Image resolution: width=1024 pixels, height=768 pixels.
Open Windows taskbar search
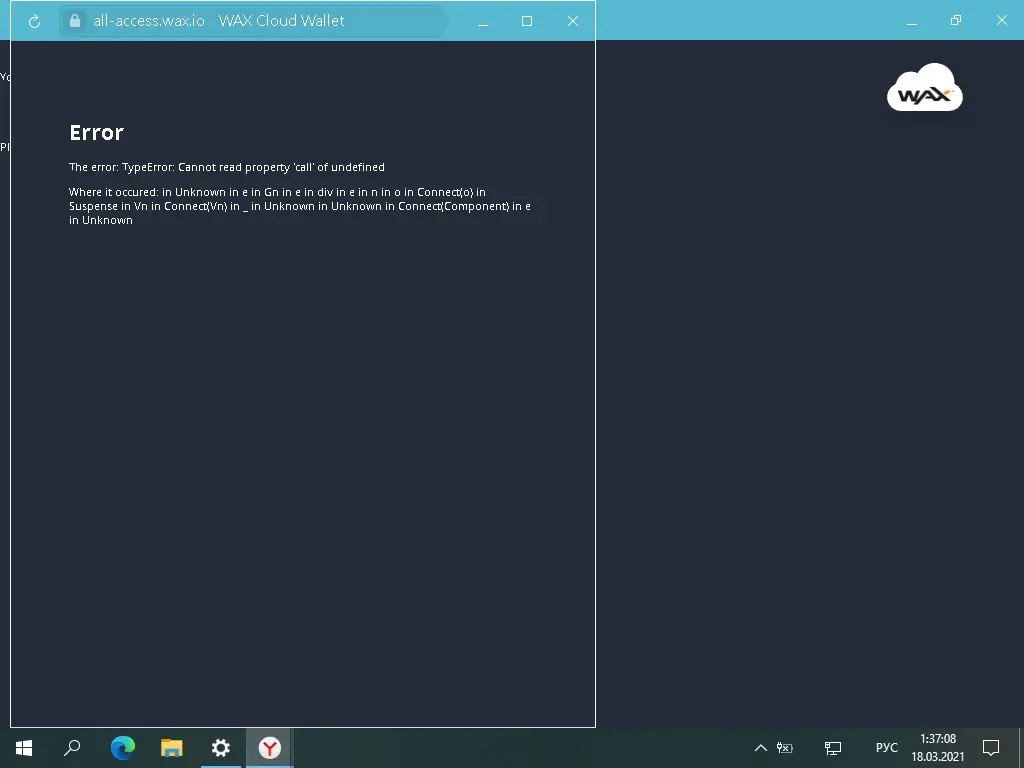72,748
